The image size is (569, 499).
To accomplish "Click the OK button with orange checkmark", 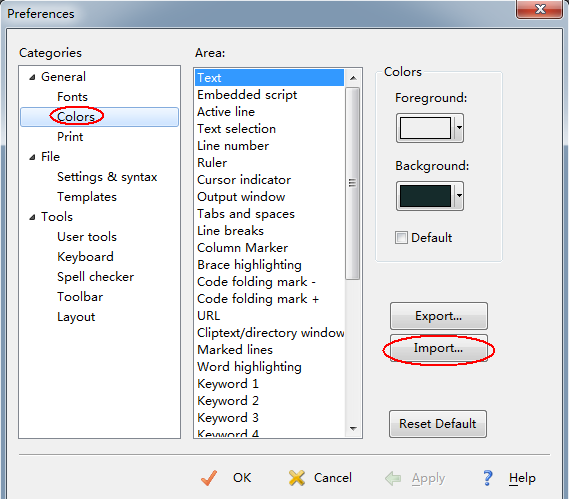I will point(226,478).
